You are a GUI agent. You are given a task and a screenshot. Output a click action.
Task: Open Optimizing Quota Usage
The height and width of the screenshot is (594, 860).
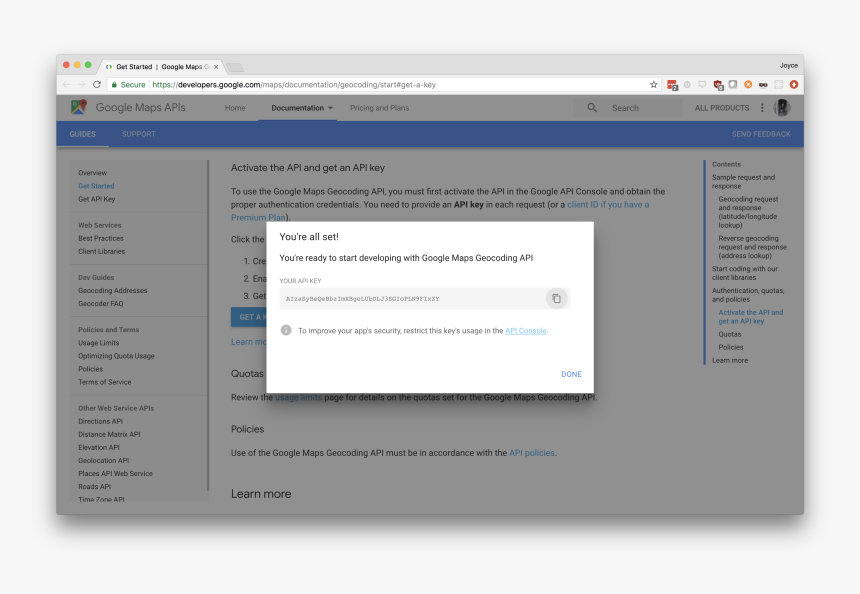coord(116,356)
